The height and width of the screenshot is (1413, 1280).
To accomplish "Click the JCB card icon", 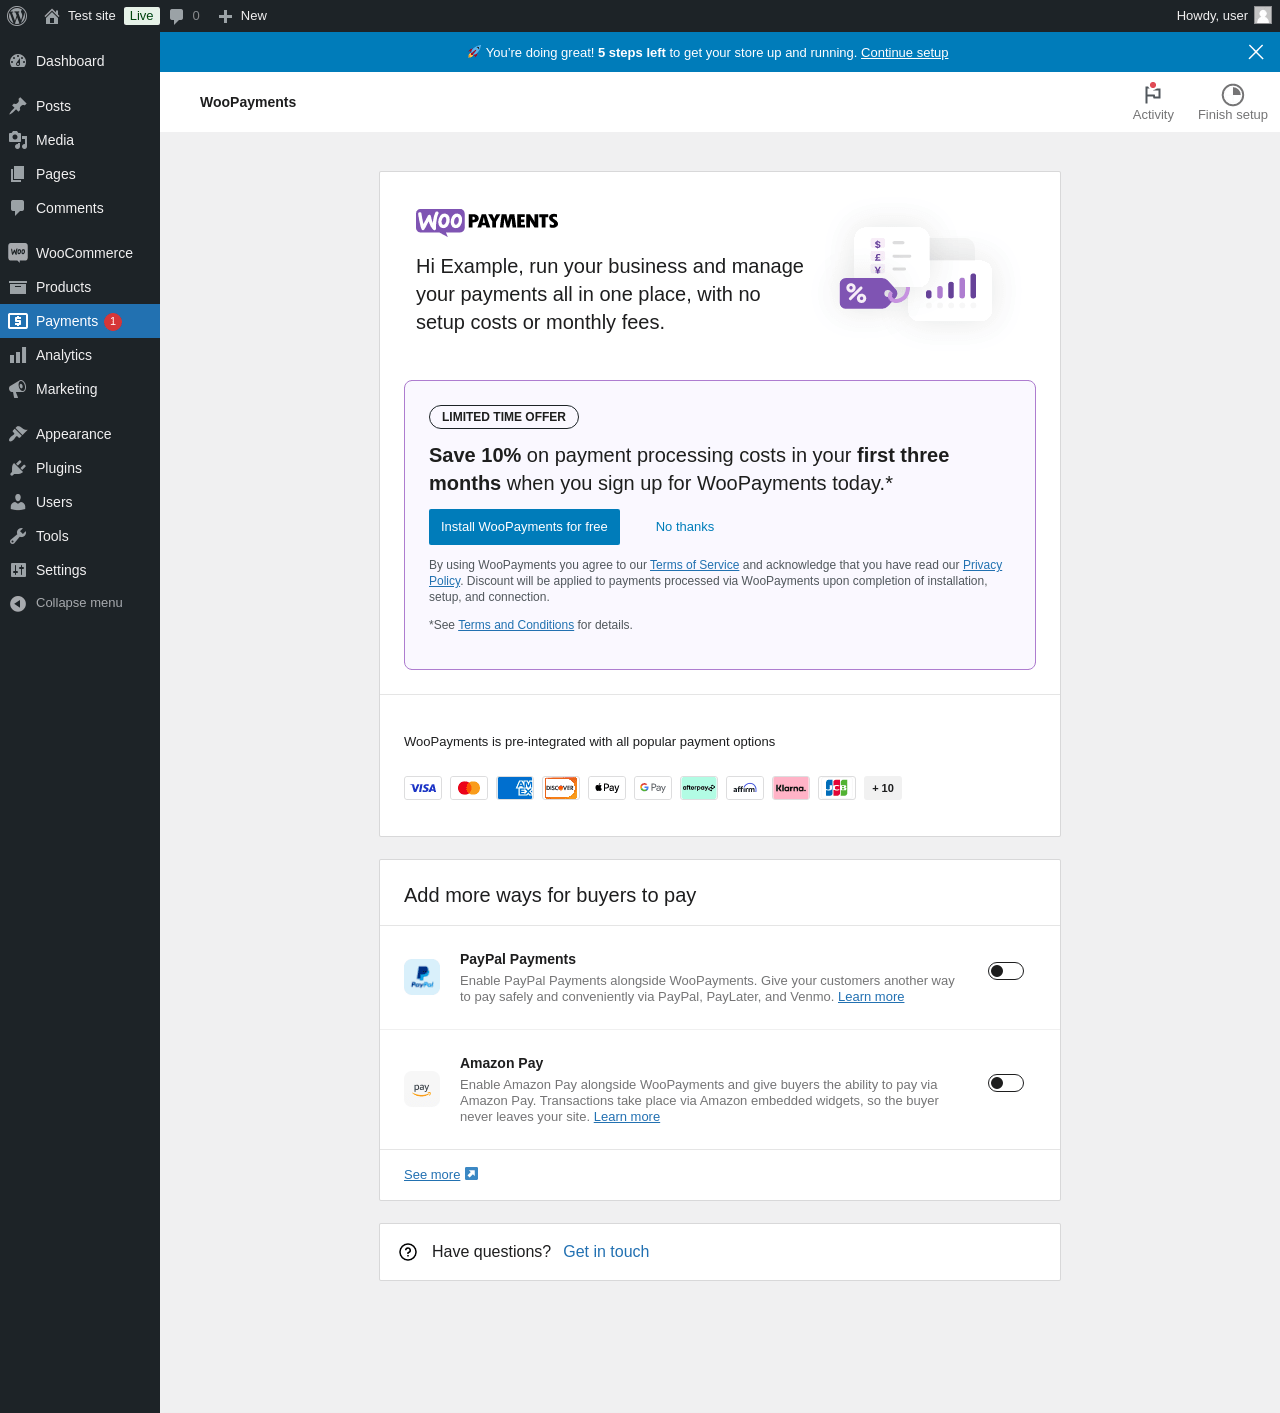I will pos(837,788).
